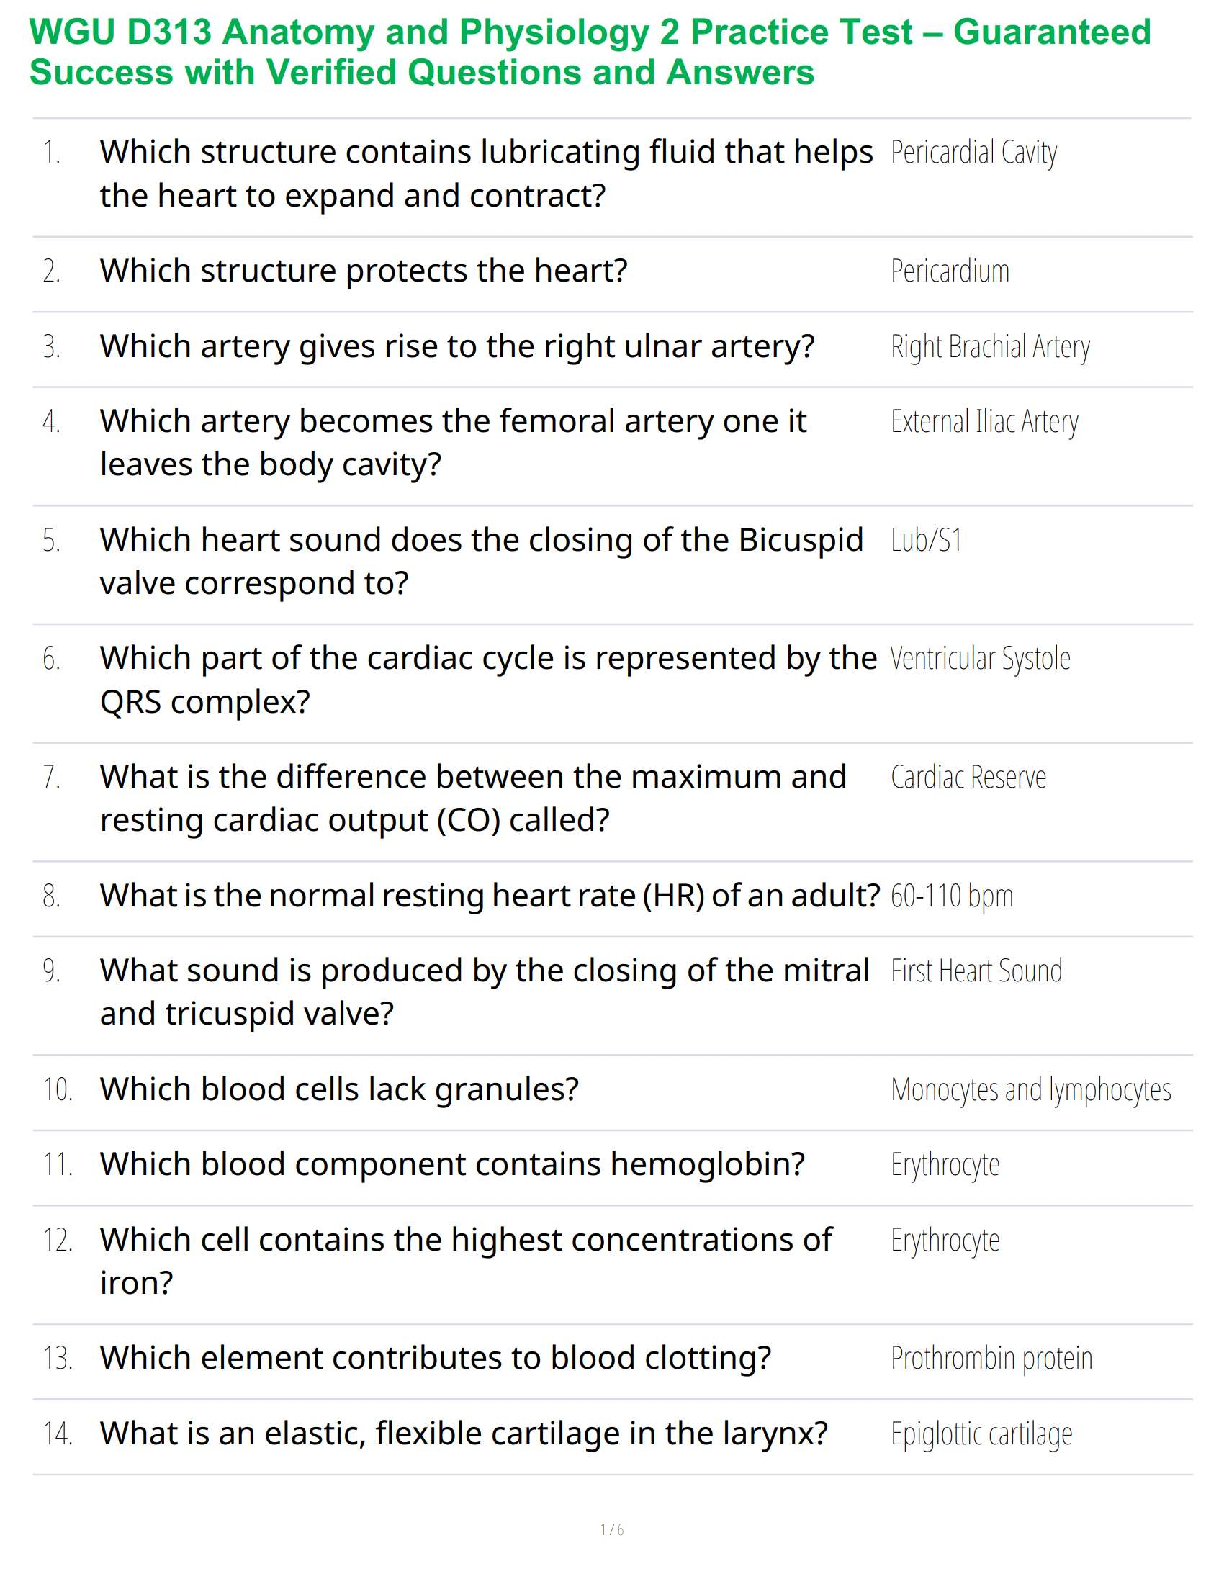1224x1584 pixels.
Task: Click the "First Heart Sound" answer
Action: click(976, 971)
